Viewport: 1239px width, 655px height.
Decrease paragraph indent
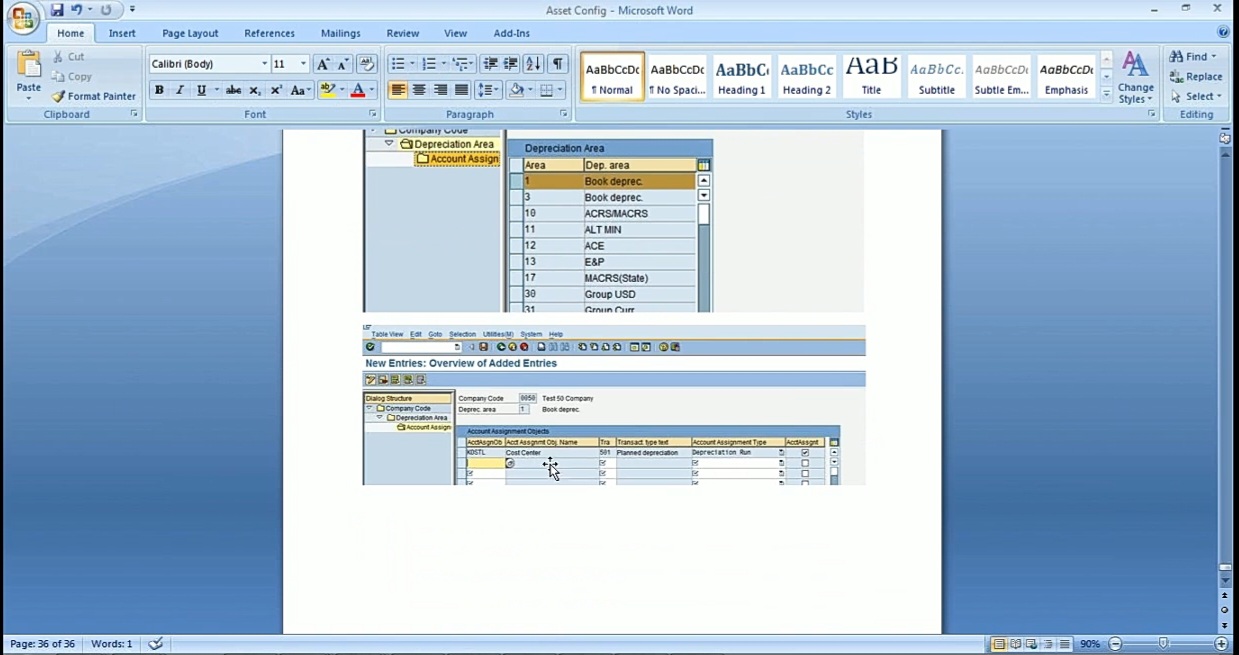click(x=490, y=64)
